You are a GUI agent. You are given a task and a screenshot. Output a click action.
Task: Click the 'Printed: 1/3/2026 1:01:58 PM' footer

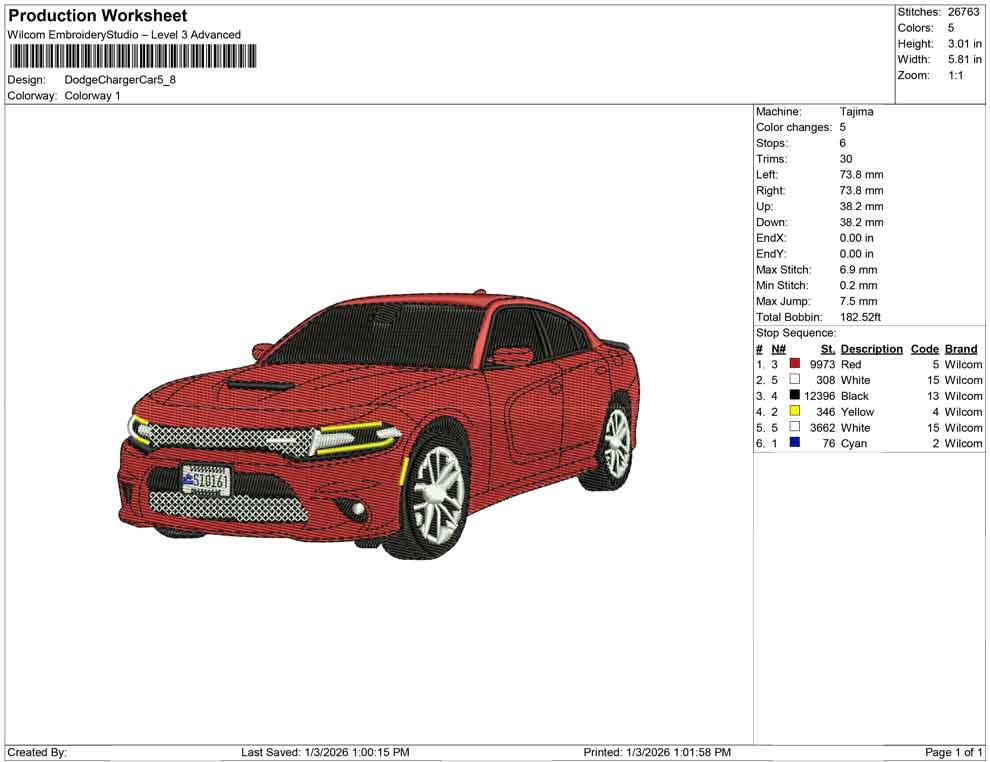(657, 752)
